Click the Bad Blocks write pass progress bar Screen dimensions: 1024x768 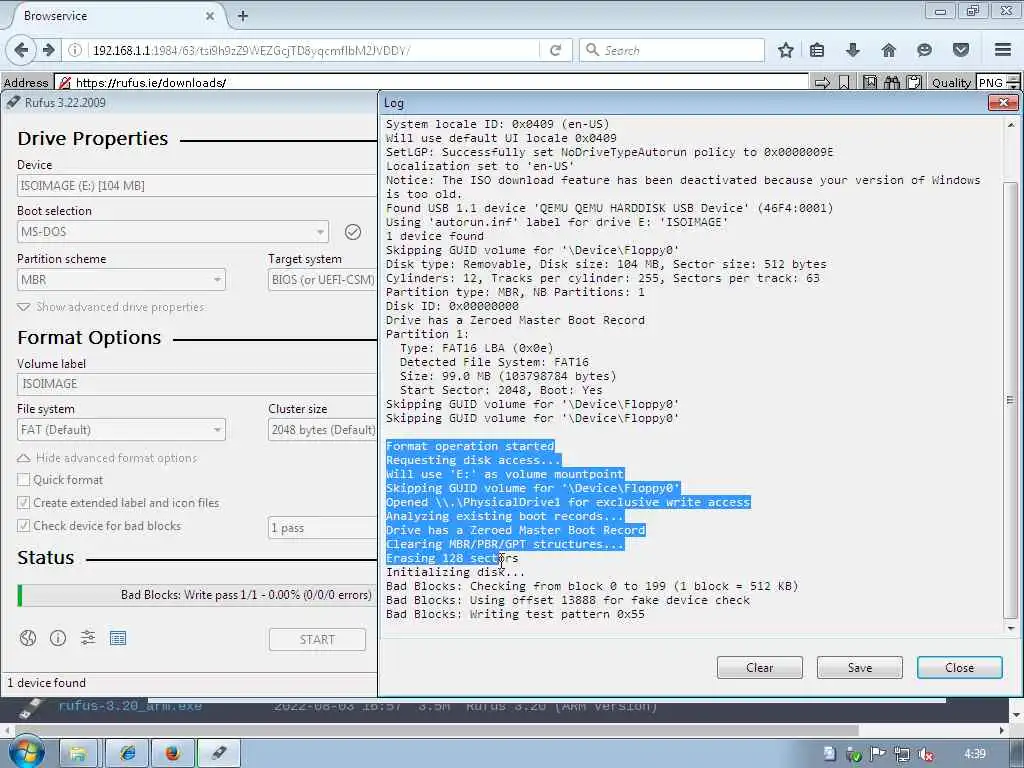coord(197,595)
